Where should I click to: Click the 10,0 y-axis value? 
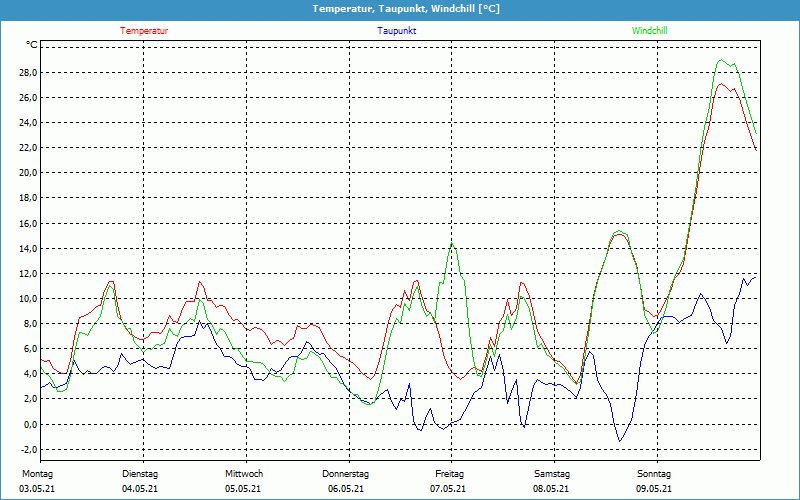28,298
